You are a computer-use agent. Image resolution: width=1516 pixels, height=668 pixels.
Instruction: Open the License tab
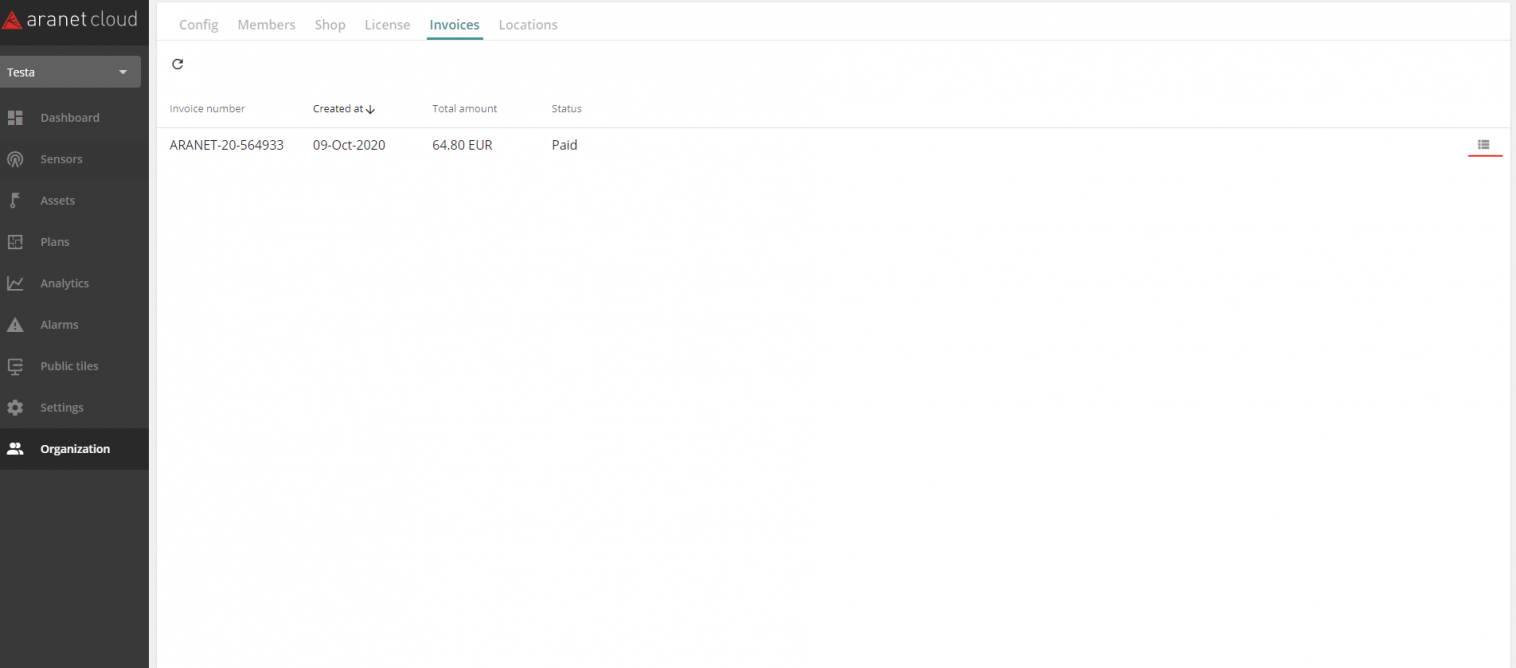[x=387, y=25]
